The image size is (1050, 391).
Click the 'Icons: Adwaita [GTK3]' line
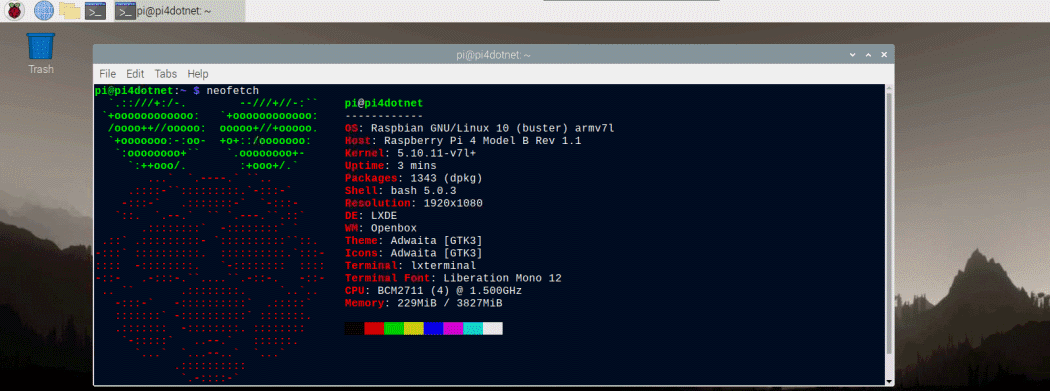coord(414,253)
